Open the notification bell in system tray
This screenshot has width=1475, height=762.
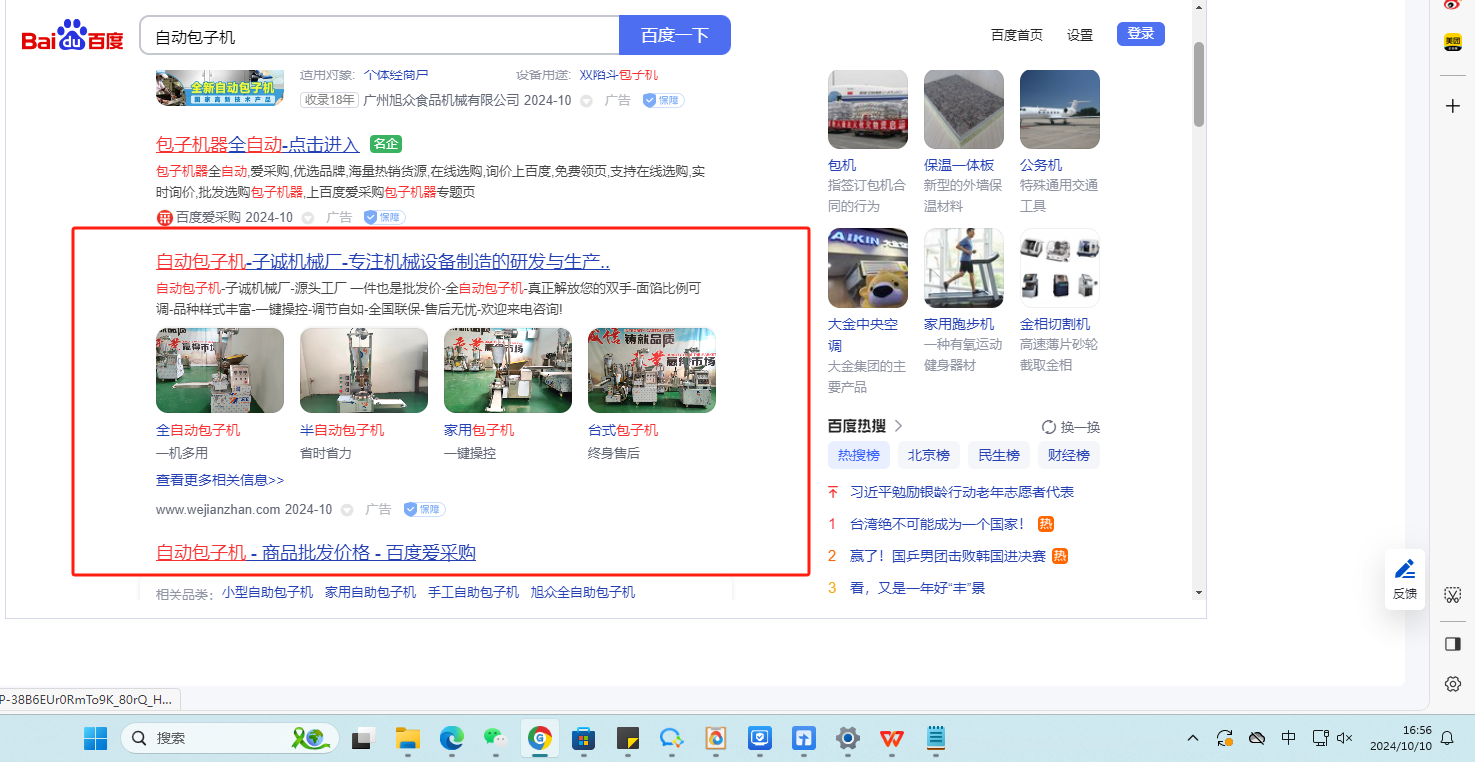(x=1447, y=738)
